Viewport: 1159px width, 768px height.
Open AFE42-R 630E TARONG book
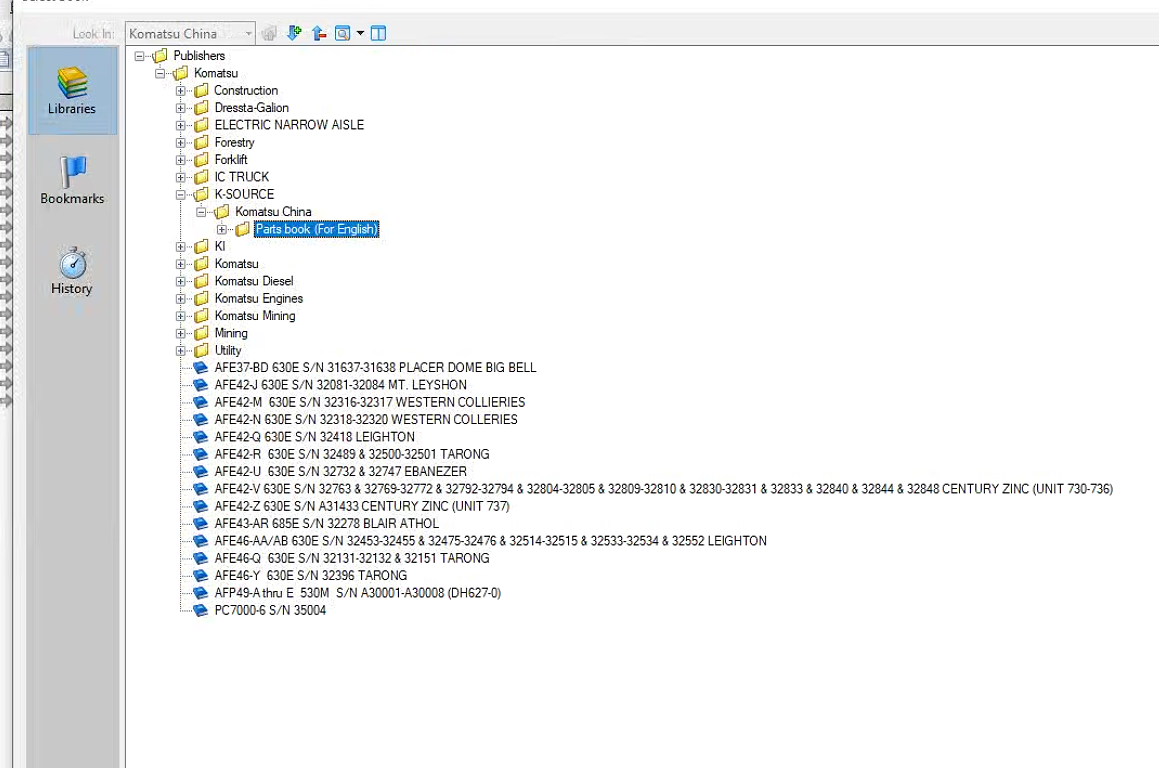(x=352, y=455)
